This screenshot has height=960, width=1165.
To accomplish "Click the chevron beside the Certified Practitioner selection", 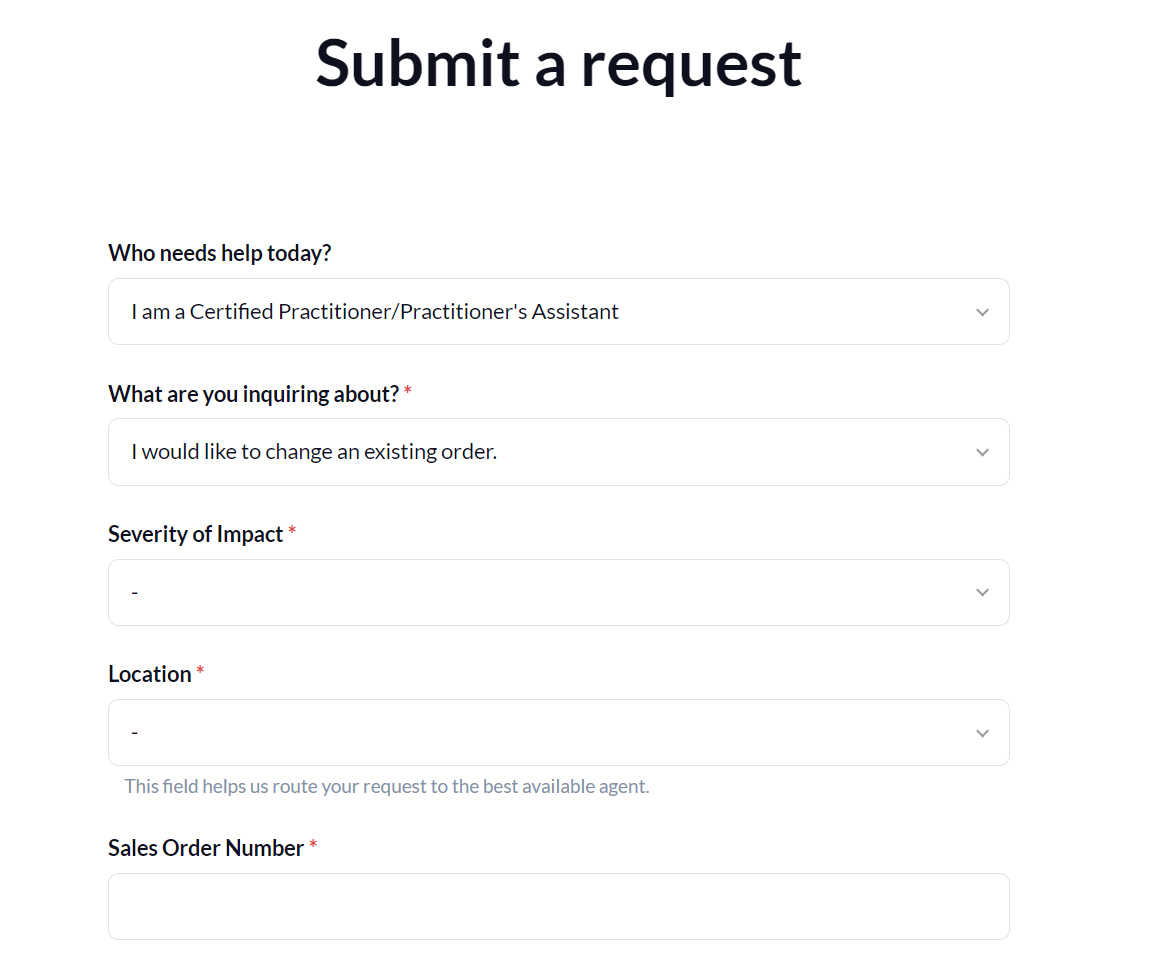I will pos(982,311).
